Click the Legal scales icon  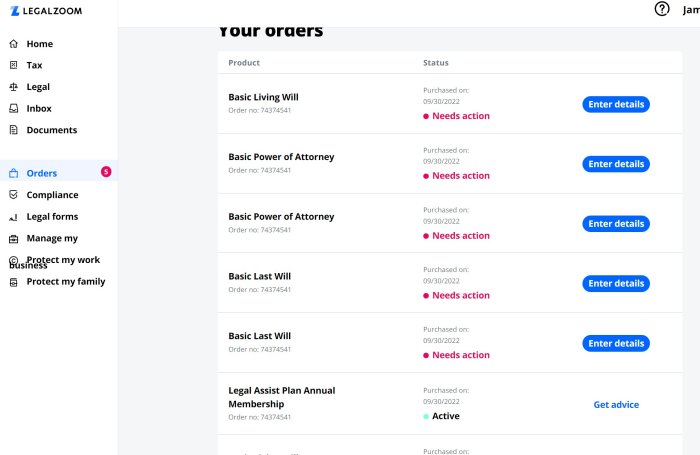[14, 87]
